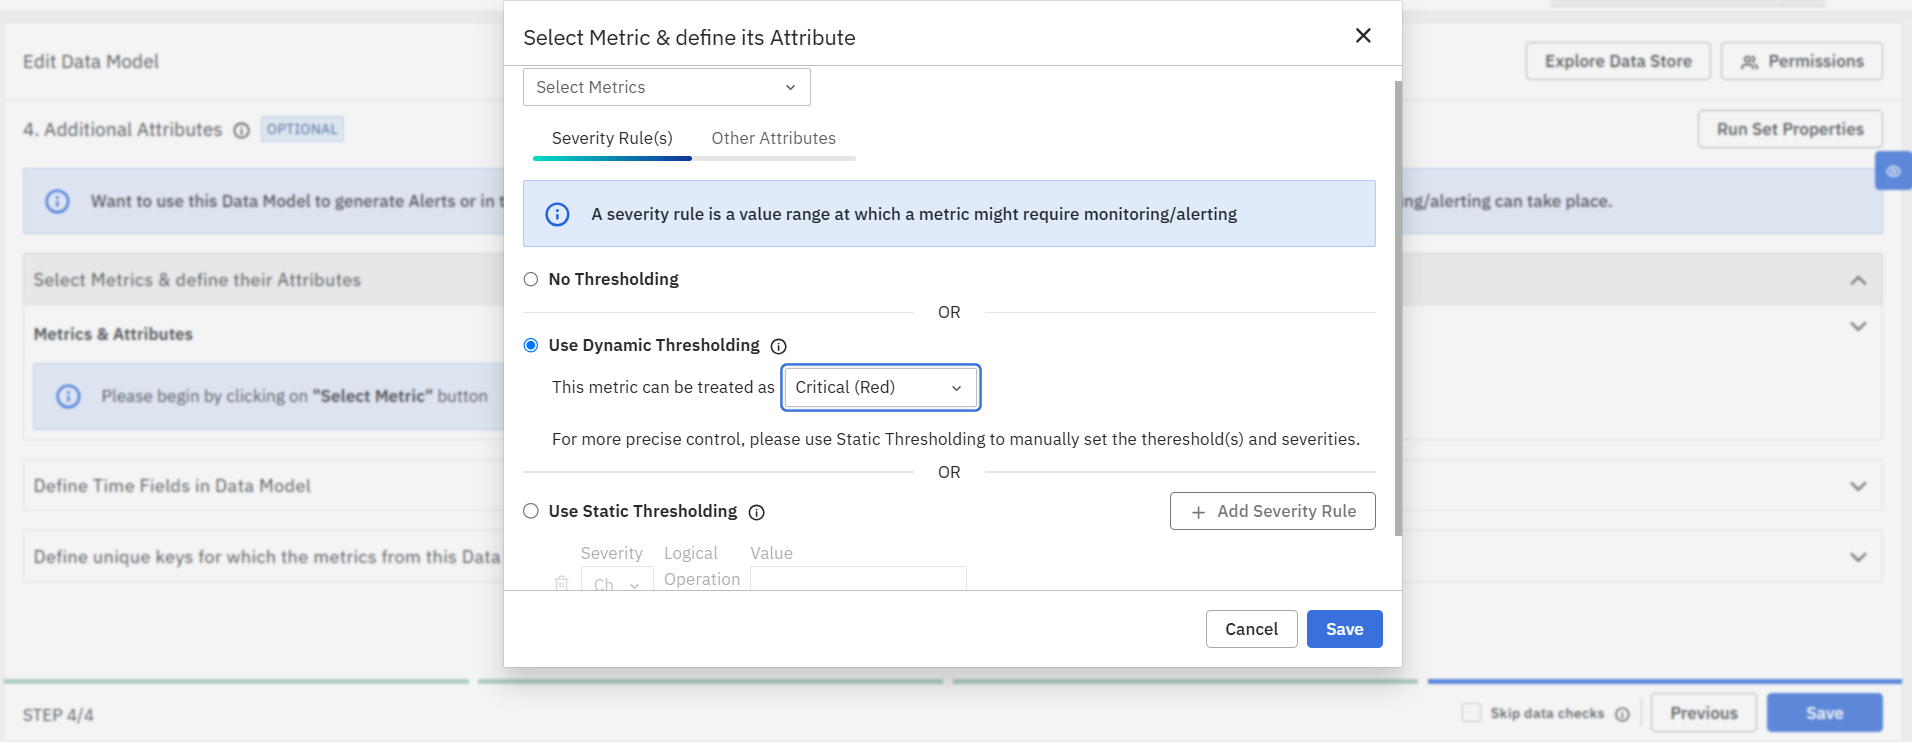Screen dimensions: 1912x743
Task: Select the No Thresholding radio option
Action: [x=531, y=280]
